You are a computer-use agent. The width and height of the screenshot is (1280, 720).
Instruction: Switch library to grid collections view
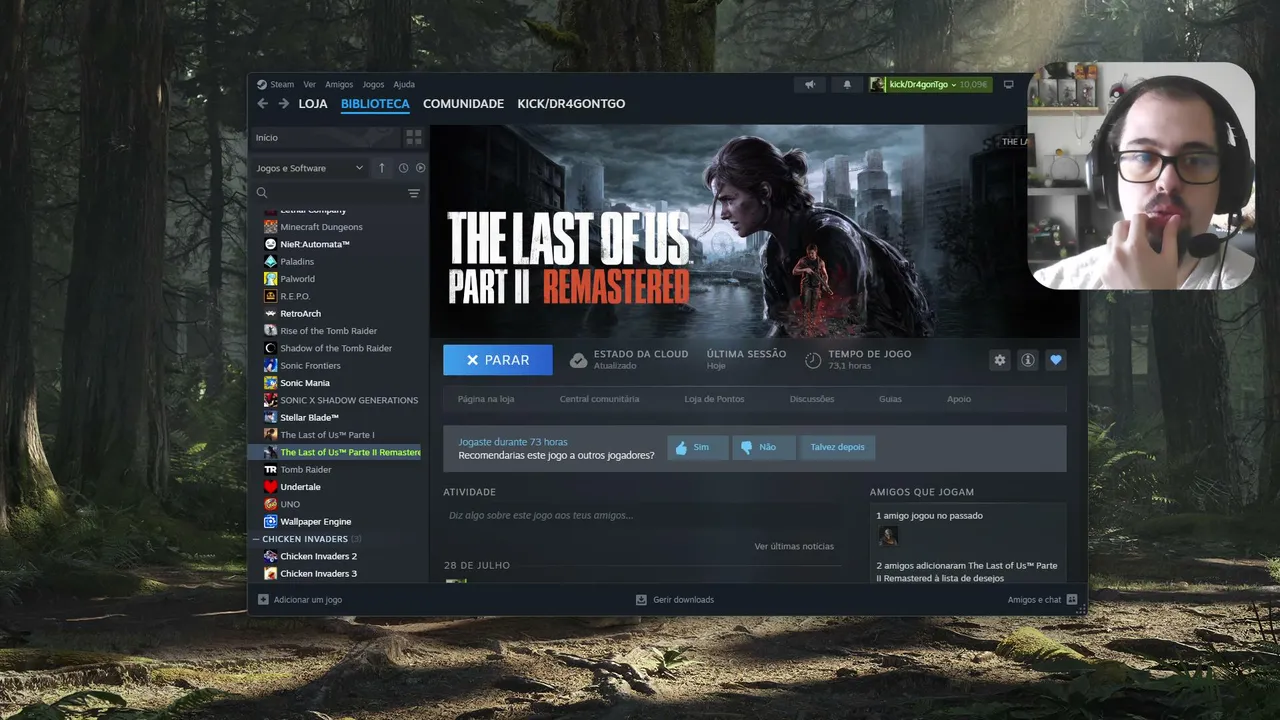pyautogui.click(x=413, y=137)
